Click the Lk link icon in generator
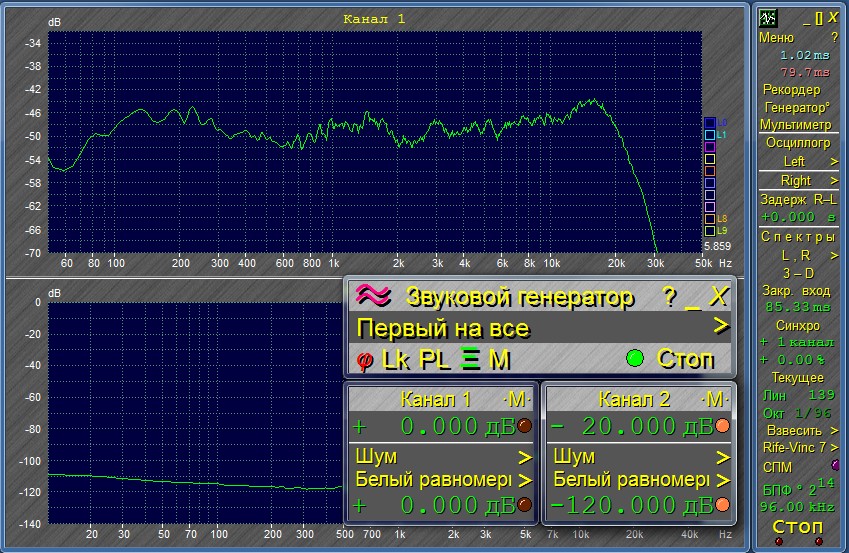The width and height of the screenshot is (849, 553). tap(396, 359)
